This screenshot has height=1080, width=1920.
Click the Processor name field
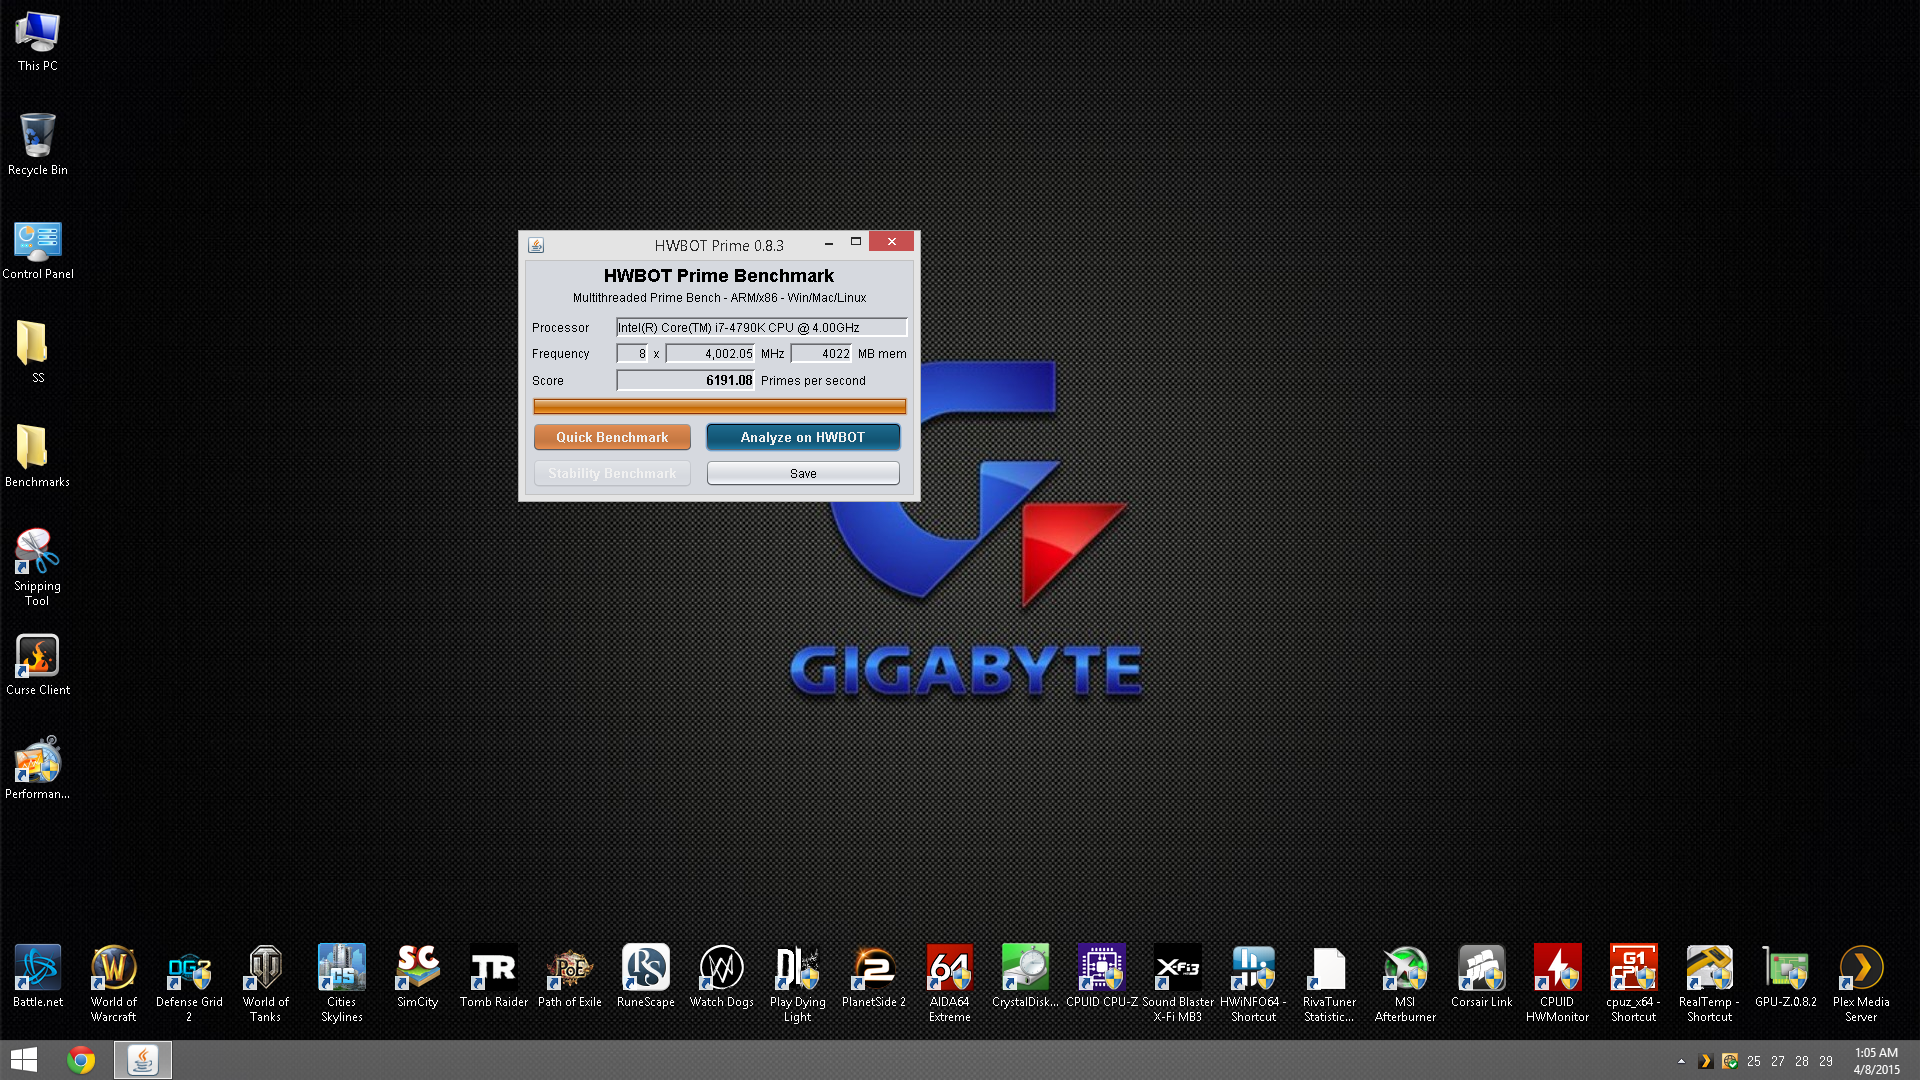coord(761,327)
